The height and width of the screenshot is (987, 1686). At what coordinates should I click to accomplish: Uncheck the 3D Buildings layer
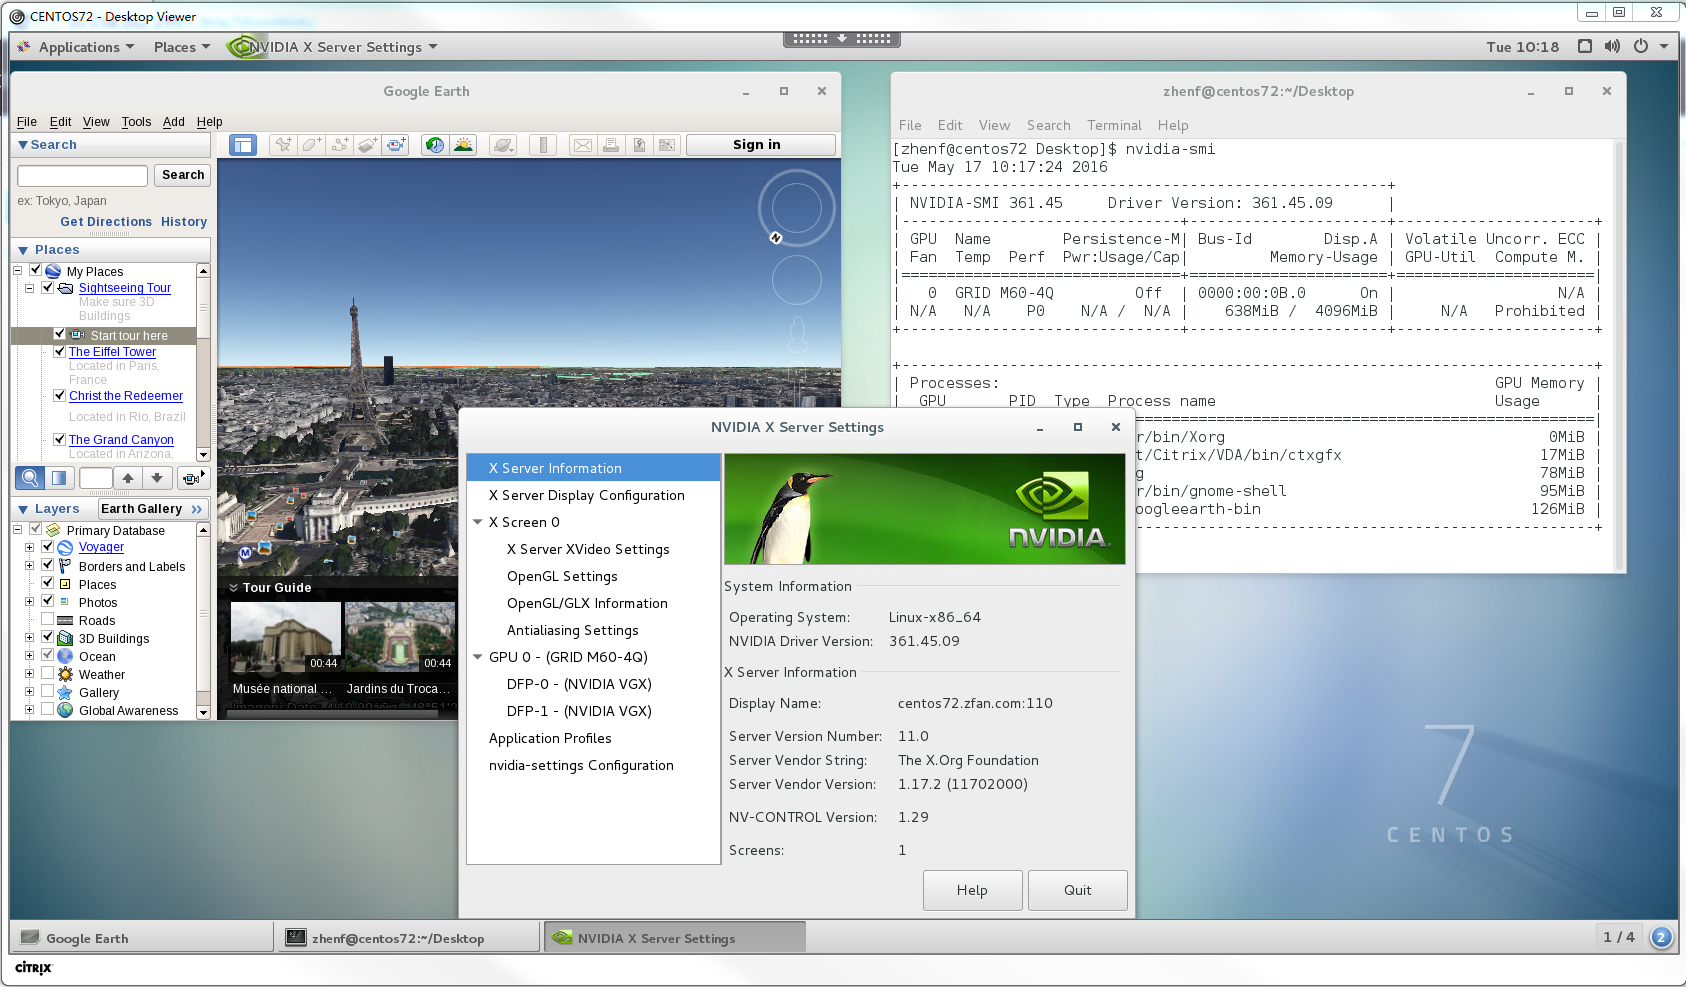pos(47,638)
